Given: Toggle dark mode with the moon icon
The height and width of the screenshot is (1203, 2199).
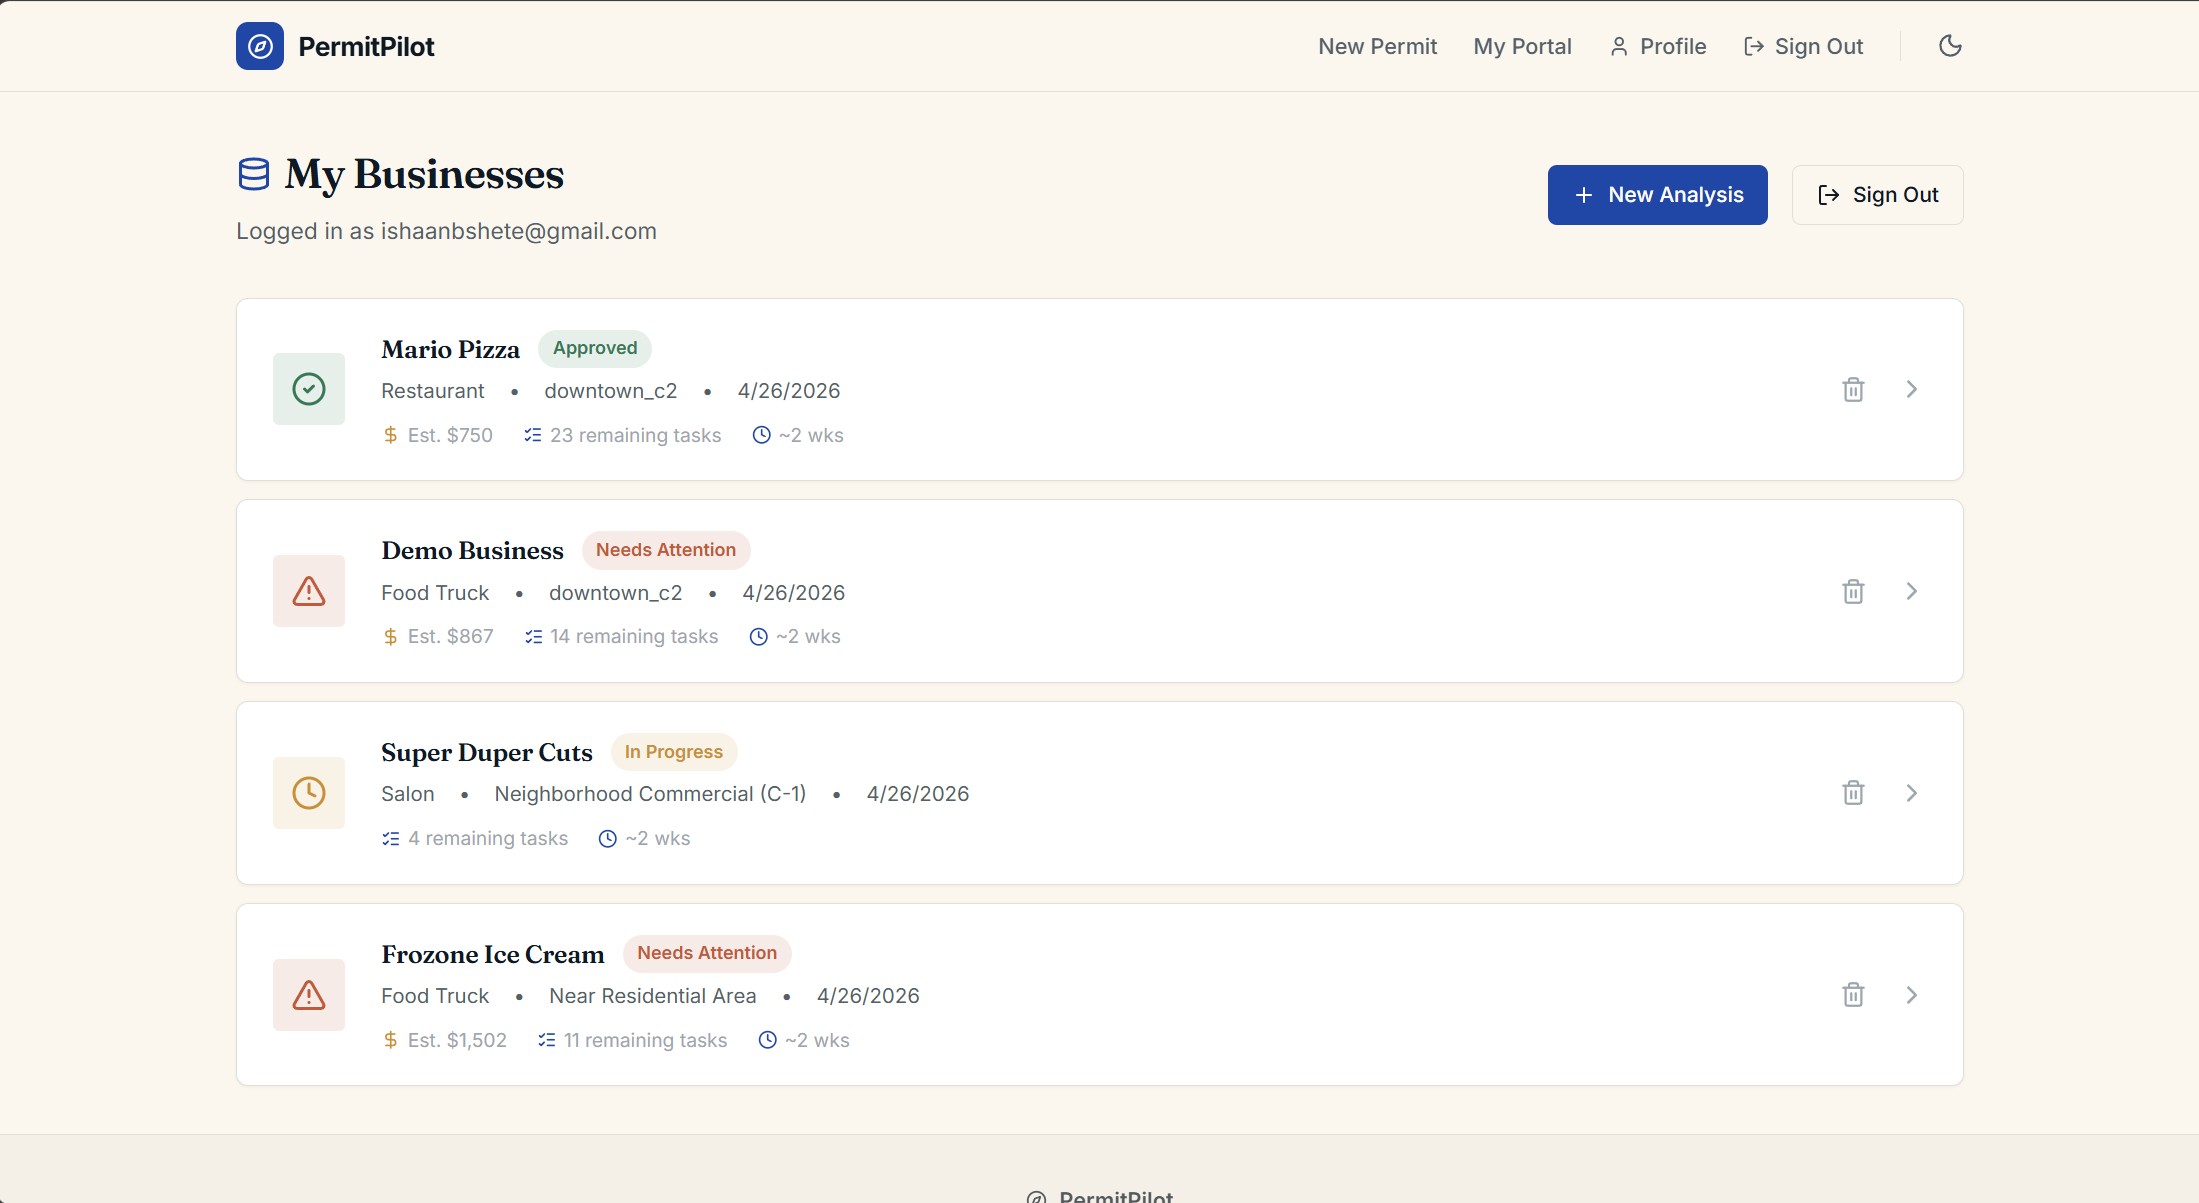Looking at the screenshot, I should pyautogui.click(x=1949, y=46).
